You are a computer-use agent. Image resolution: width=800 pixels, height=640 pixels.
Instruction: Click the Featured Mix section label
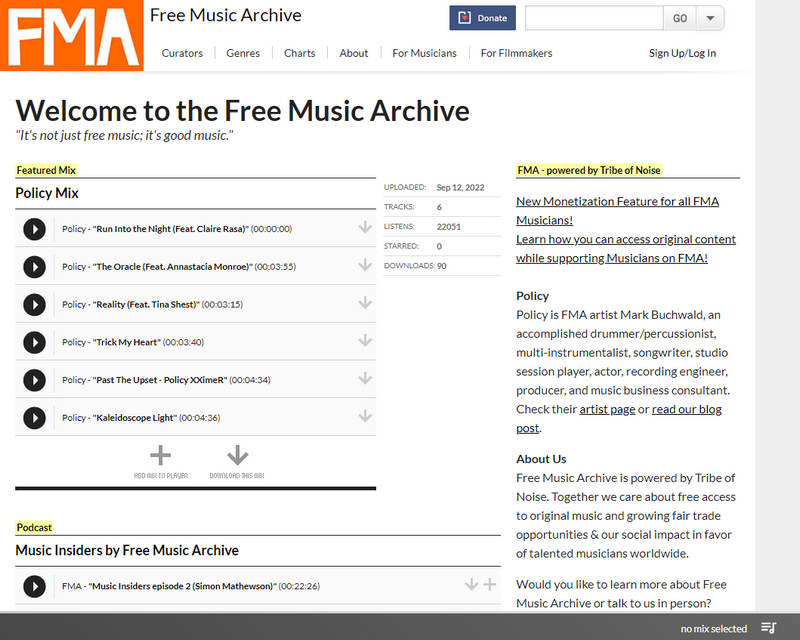point(46,170)
